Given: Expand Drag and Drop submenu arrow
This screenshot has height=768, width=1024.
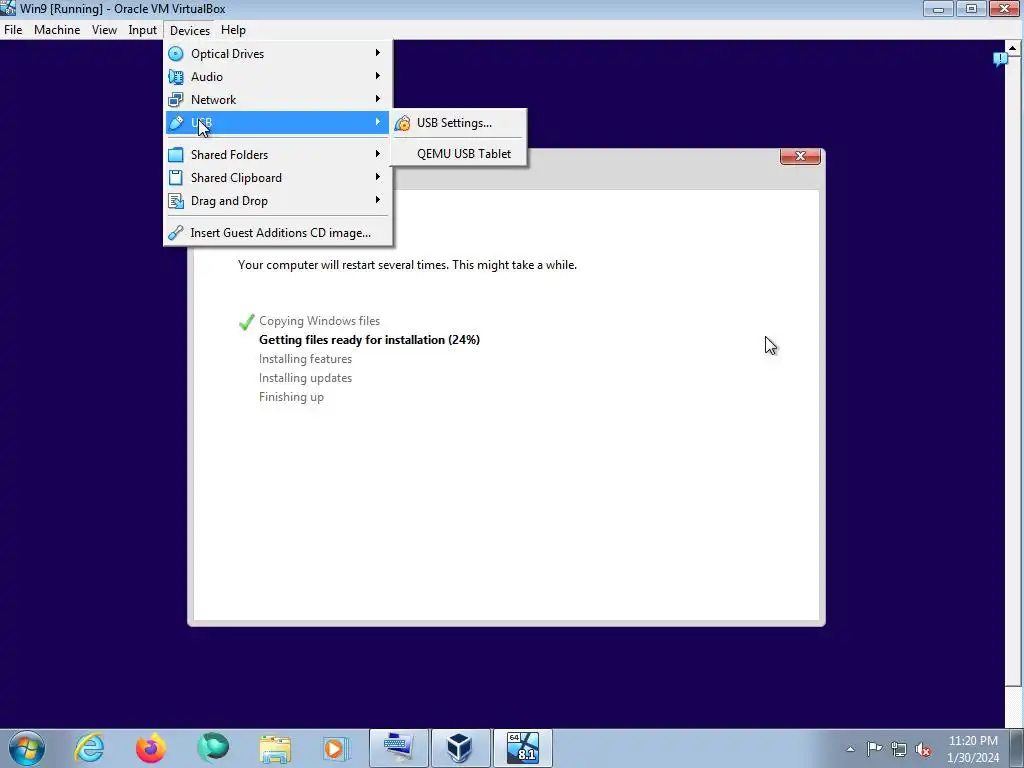Looking at the screenshot, I should [377, 200].
